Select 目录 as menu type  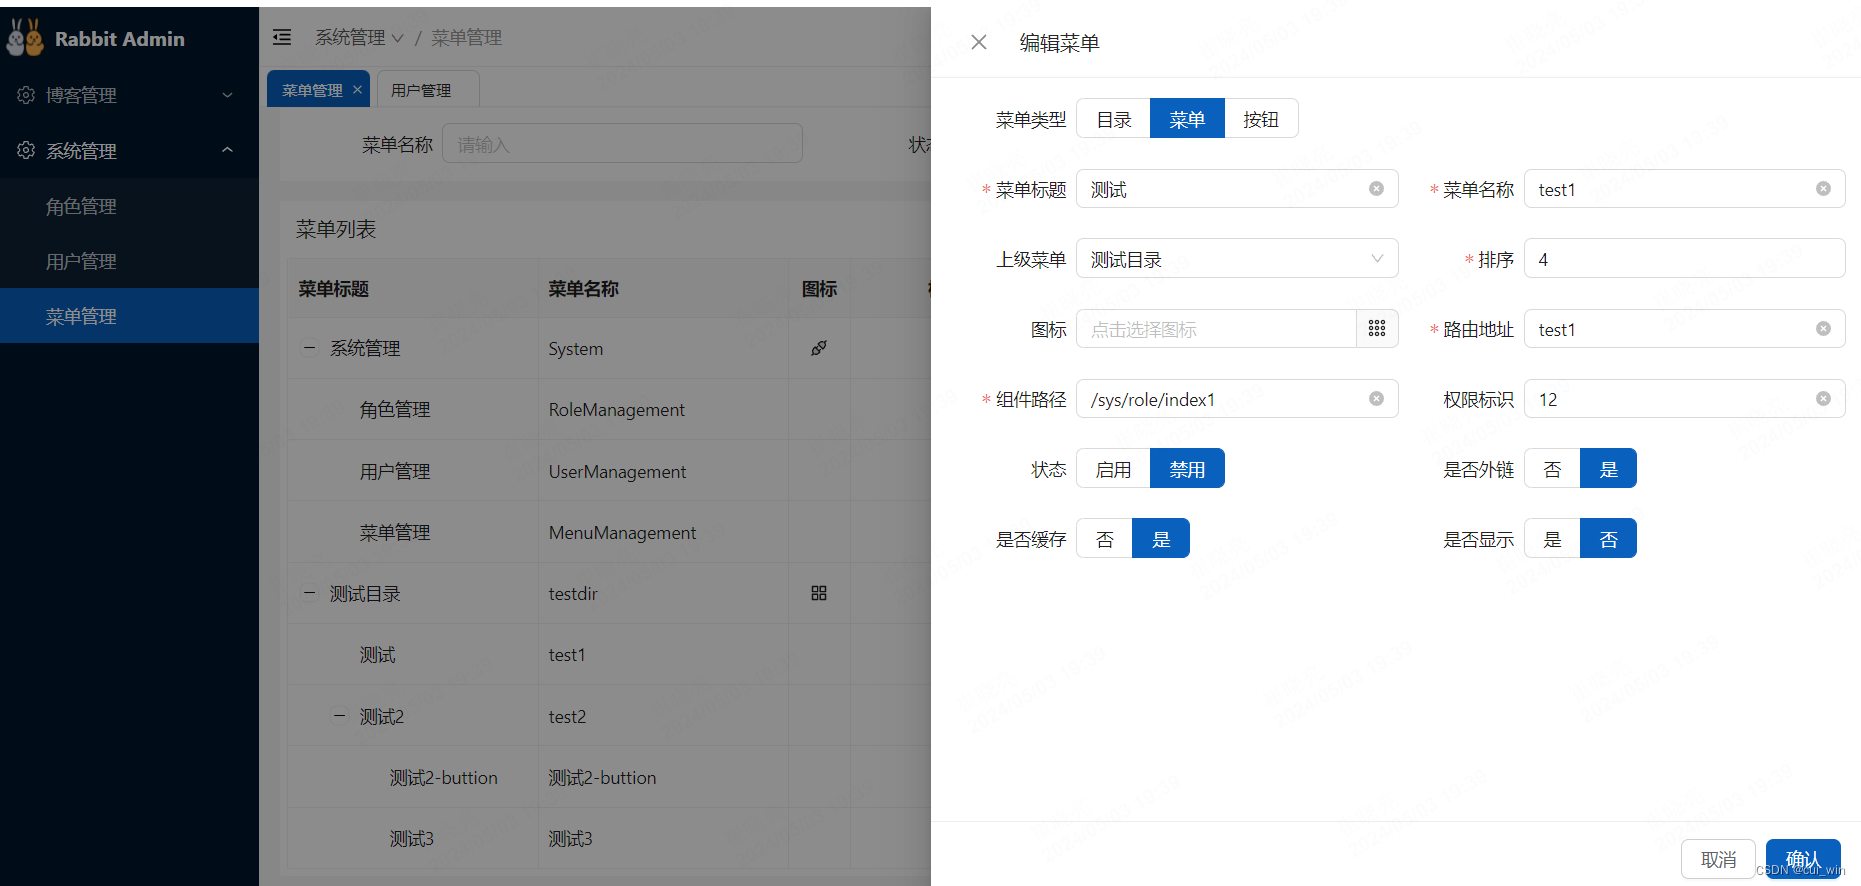[1113, 119]
